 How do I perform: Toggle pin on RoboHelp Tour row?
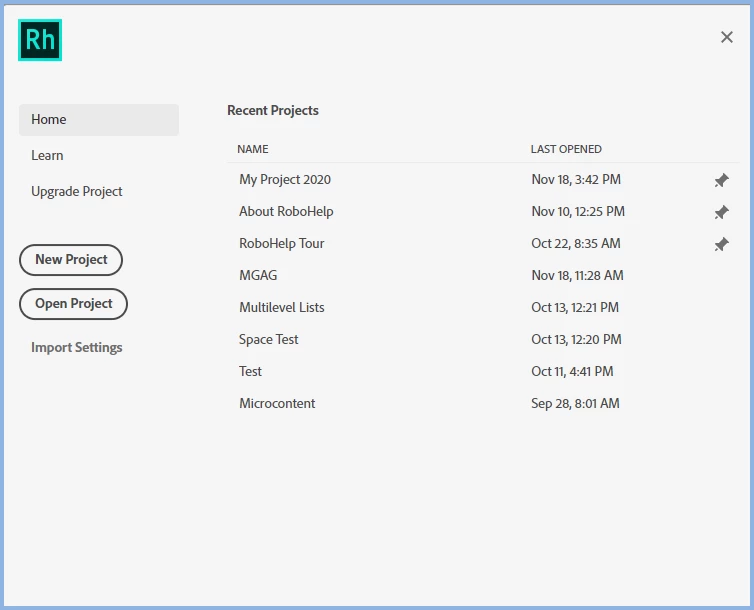pos(721,244)
